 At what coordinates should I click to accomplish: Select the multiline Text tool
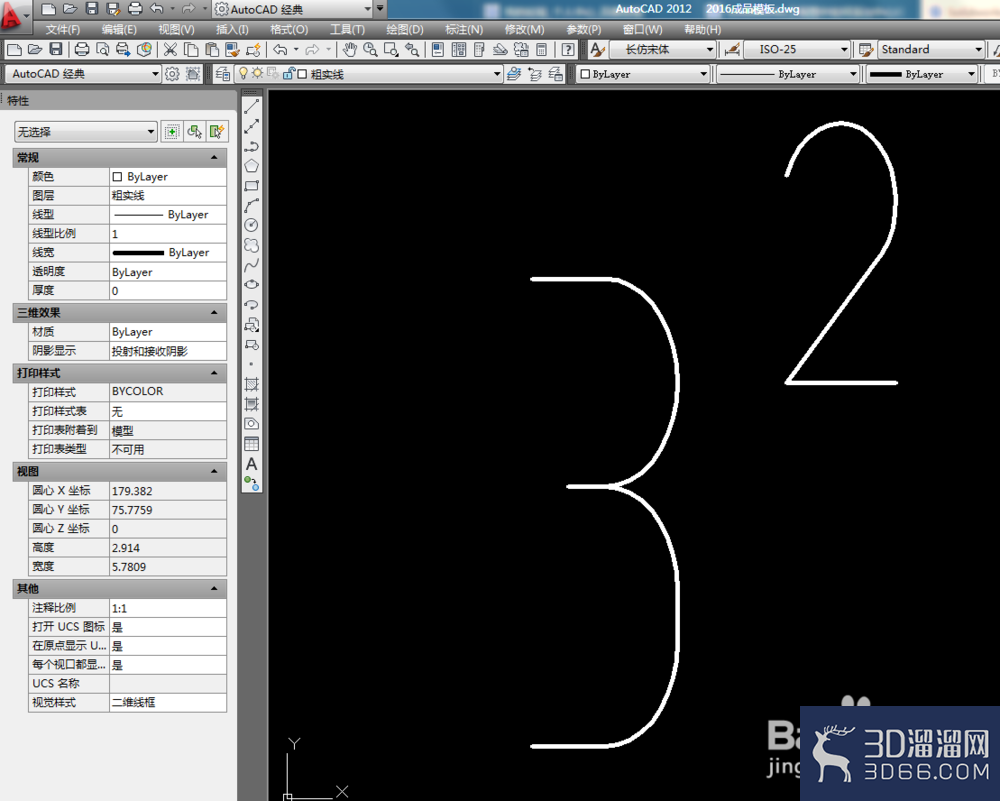click(x=251, y=464)
